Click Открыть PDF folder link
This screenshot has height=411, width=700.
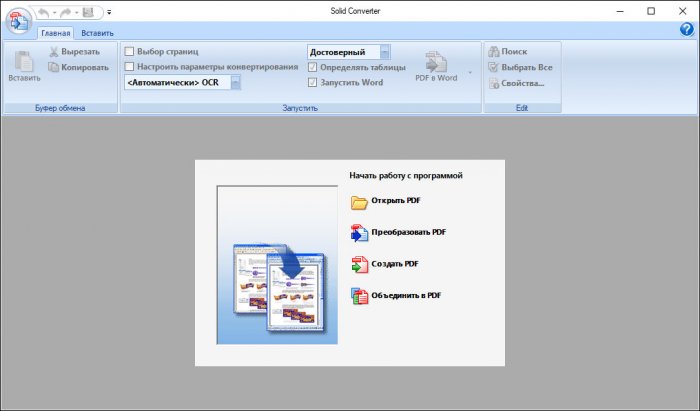pos(386,202)
